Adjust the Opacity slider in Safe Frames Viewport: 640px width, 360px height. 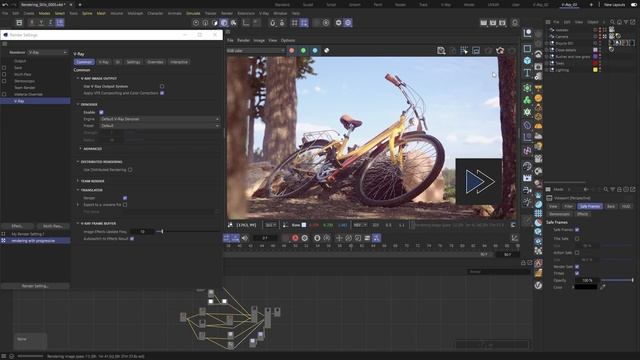617,280
